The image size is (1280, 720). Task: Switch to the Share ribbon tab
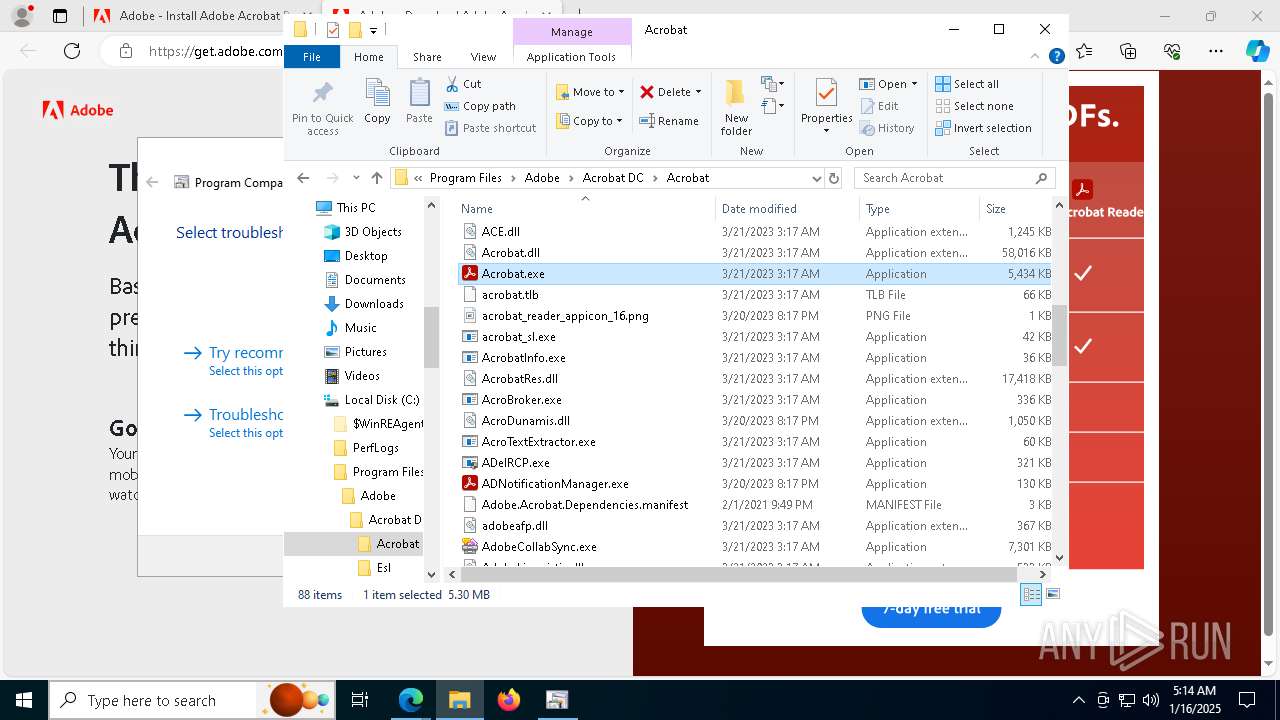tap(427, 57)
